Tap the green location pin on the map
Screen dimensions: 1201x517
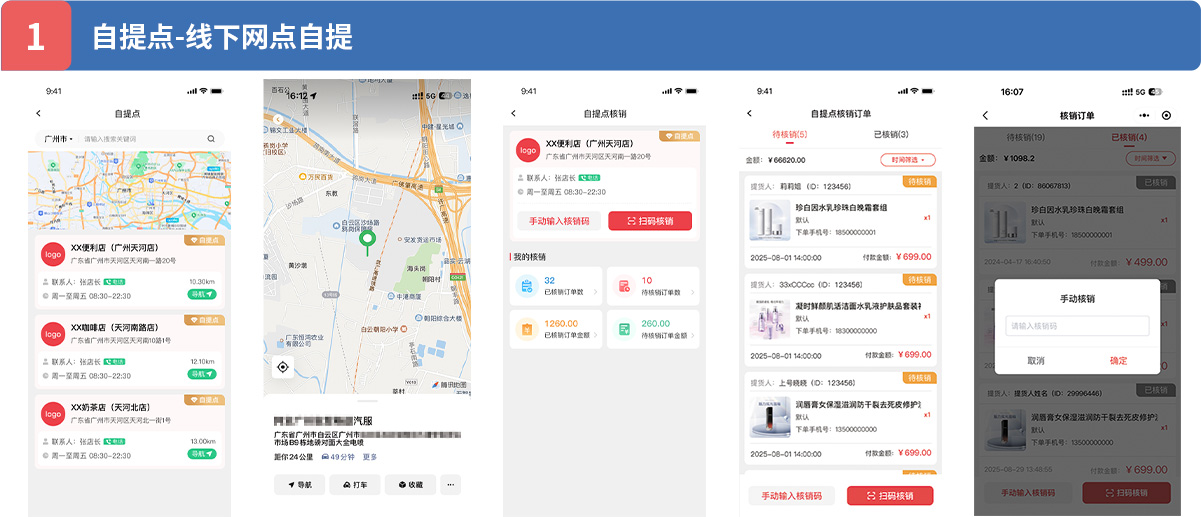tap(367, 240)
